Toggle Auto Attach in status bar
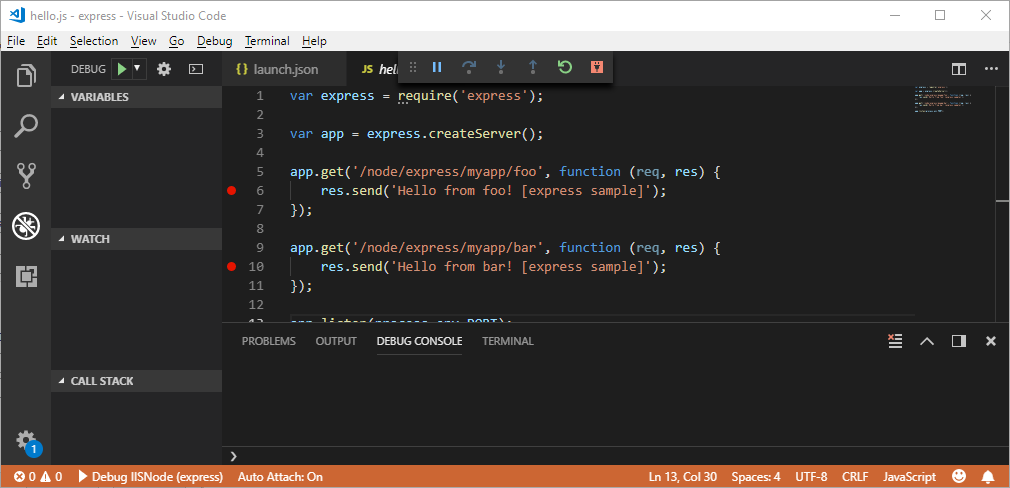1010x488 pixels. [280, 477]
